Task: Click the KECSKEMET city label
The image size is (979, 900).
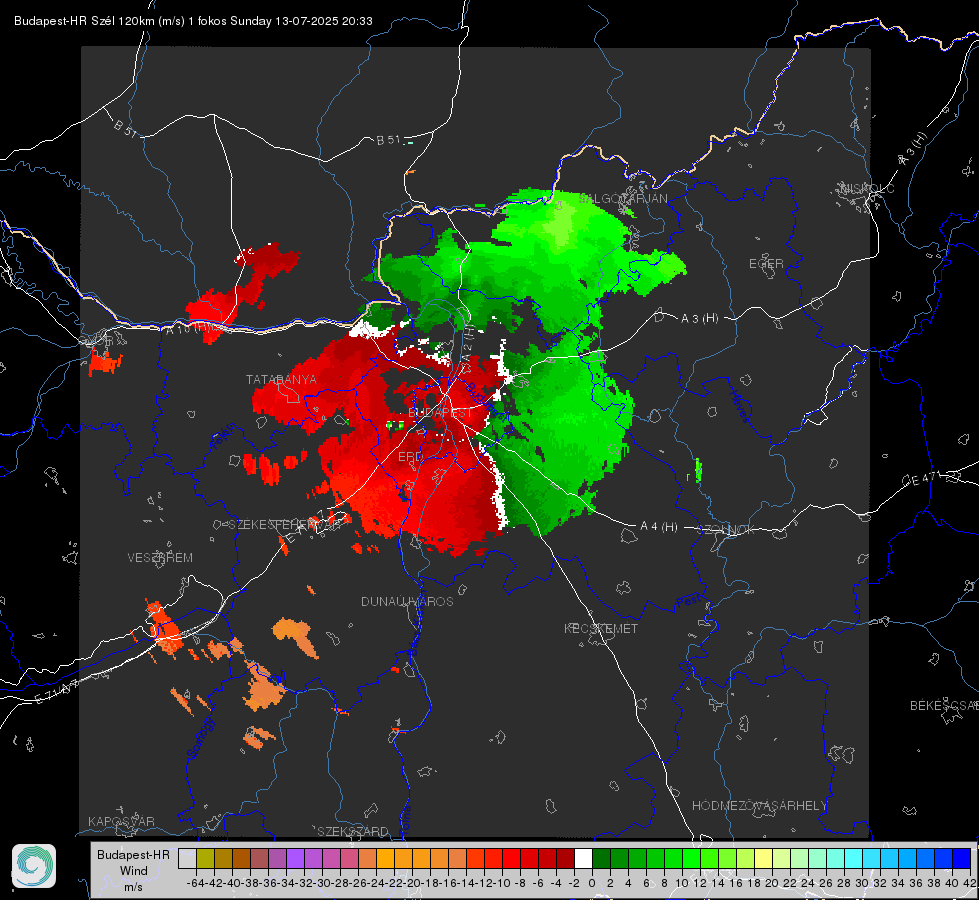Action: pos(601,629)
